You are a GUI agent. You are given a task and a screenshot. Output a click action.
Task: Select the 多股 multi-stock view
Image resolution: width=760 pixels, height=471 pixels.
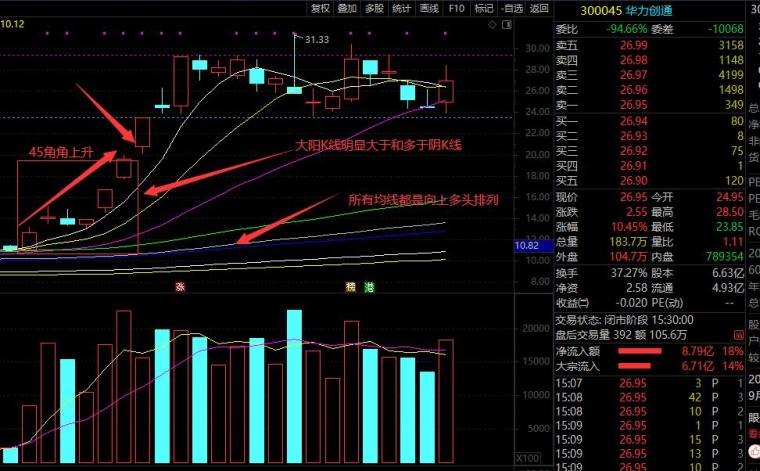(x=374, y=8)
